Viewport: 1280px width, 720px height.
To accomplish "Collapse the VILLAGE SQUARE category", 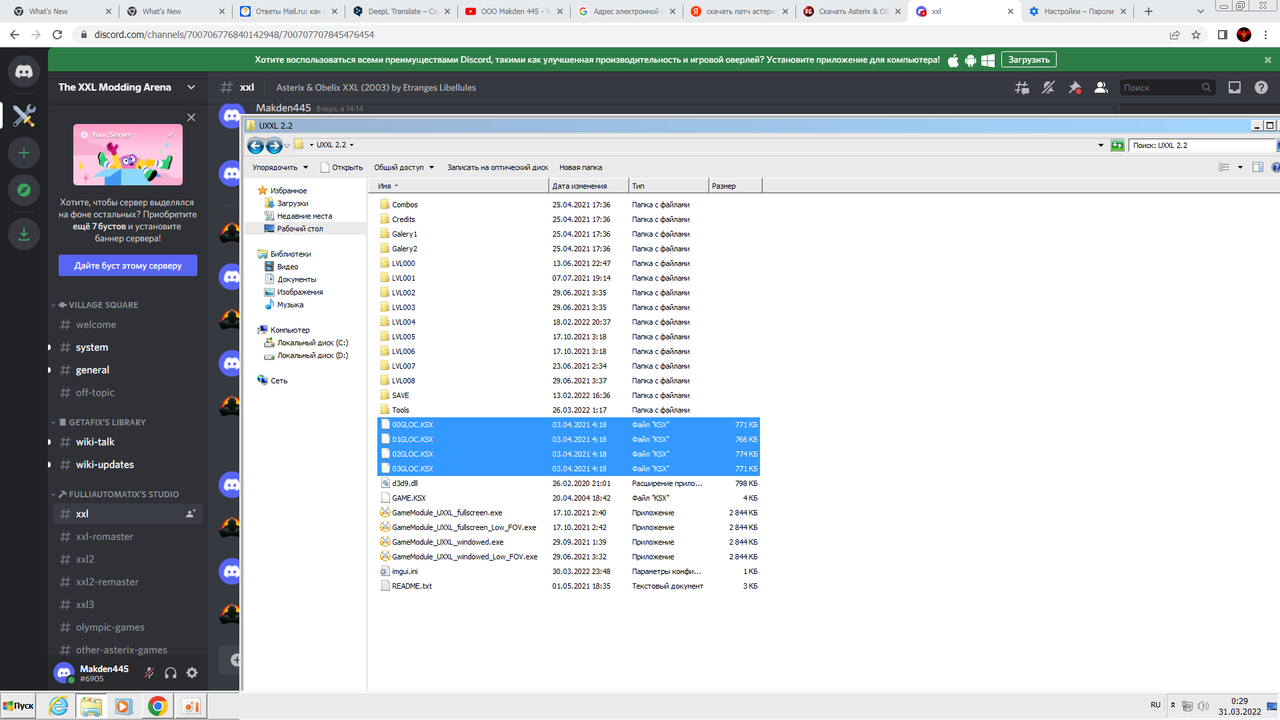I will tap(98, 304).
